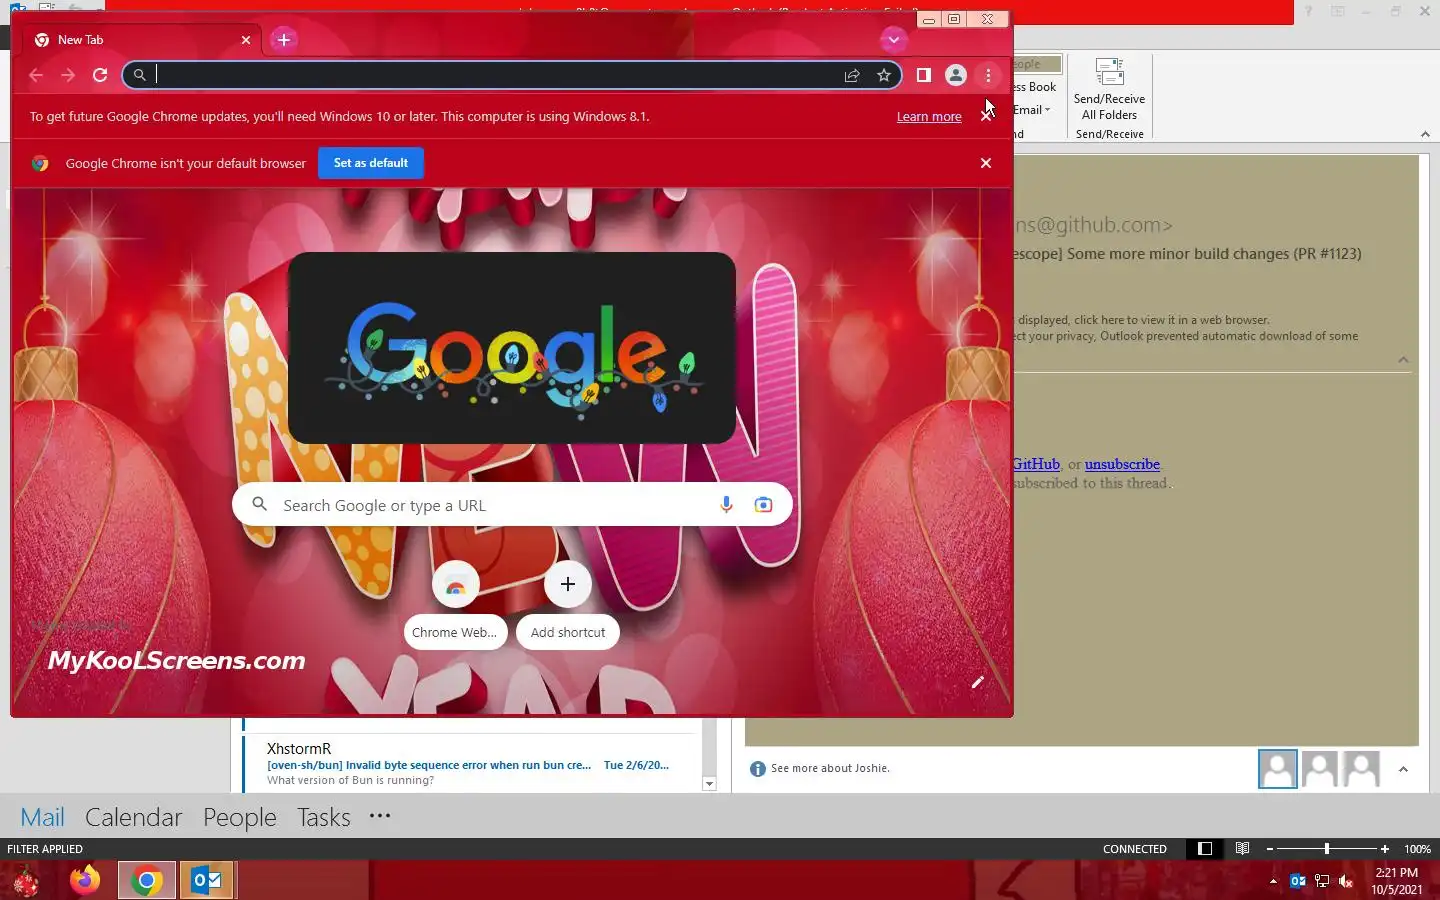Open more navigation options ellipsis in Outlook
This screenshot has width=1440, height=900.
380,816
